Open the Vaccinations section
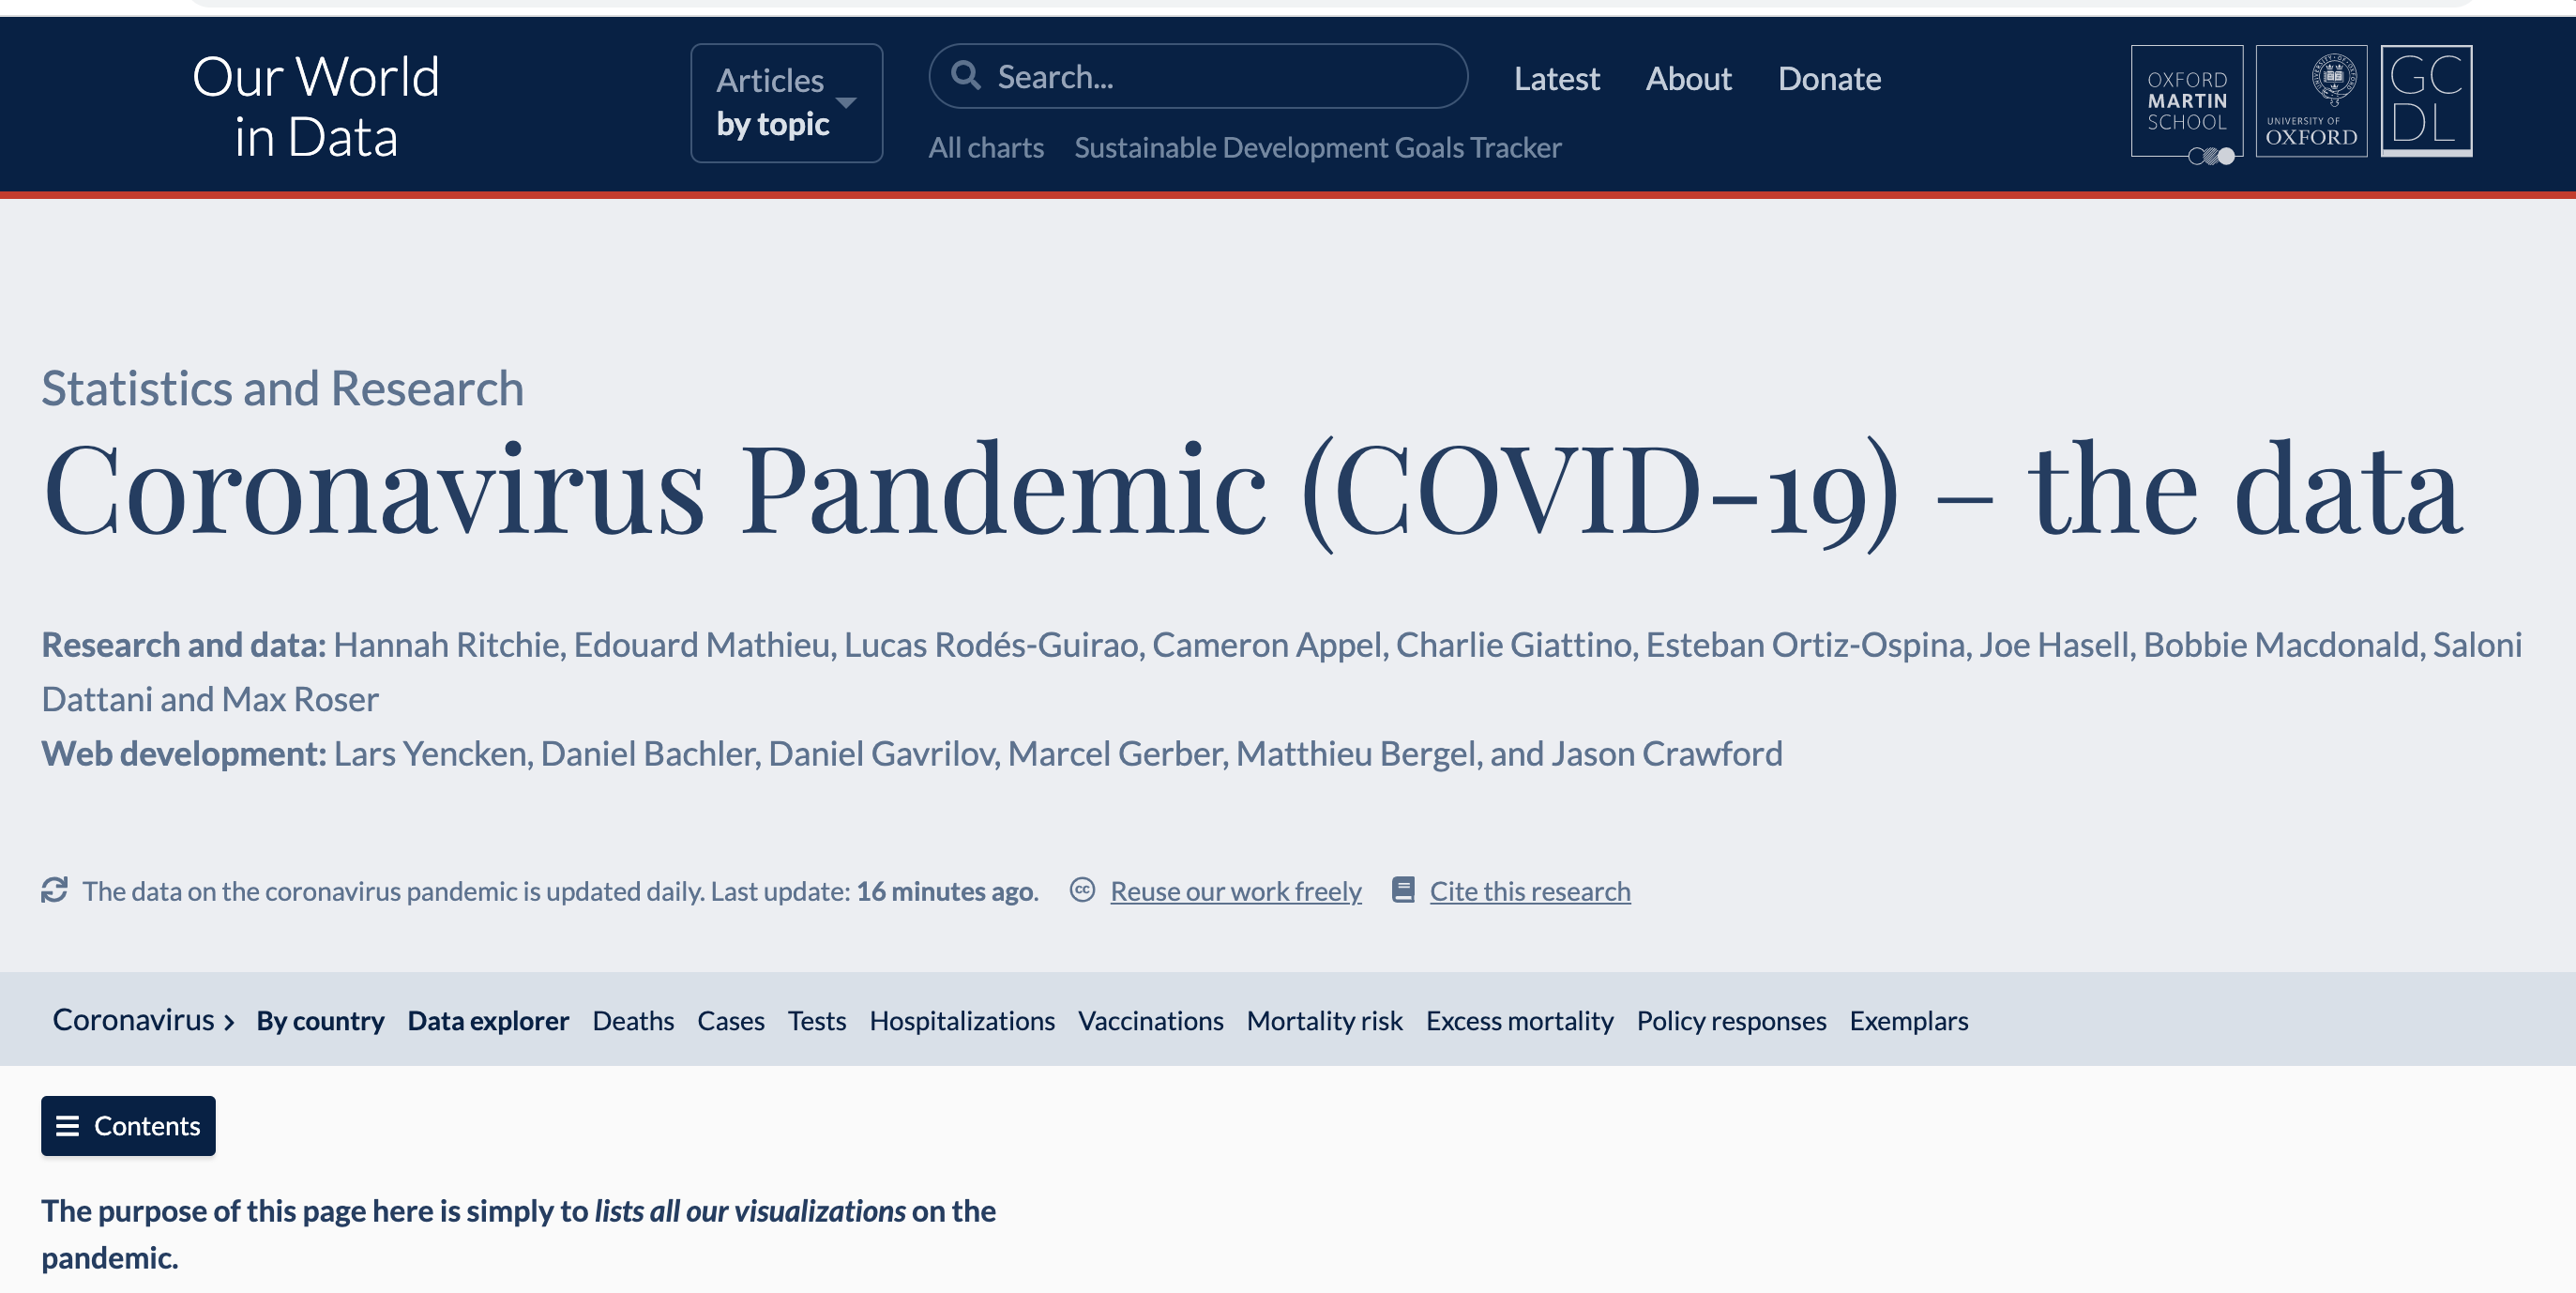 coord(1150,1020)
